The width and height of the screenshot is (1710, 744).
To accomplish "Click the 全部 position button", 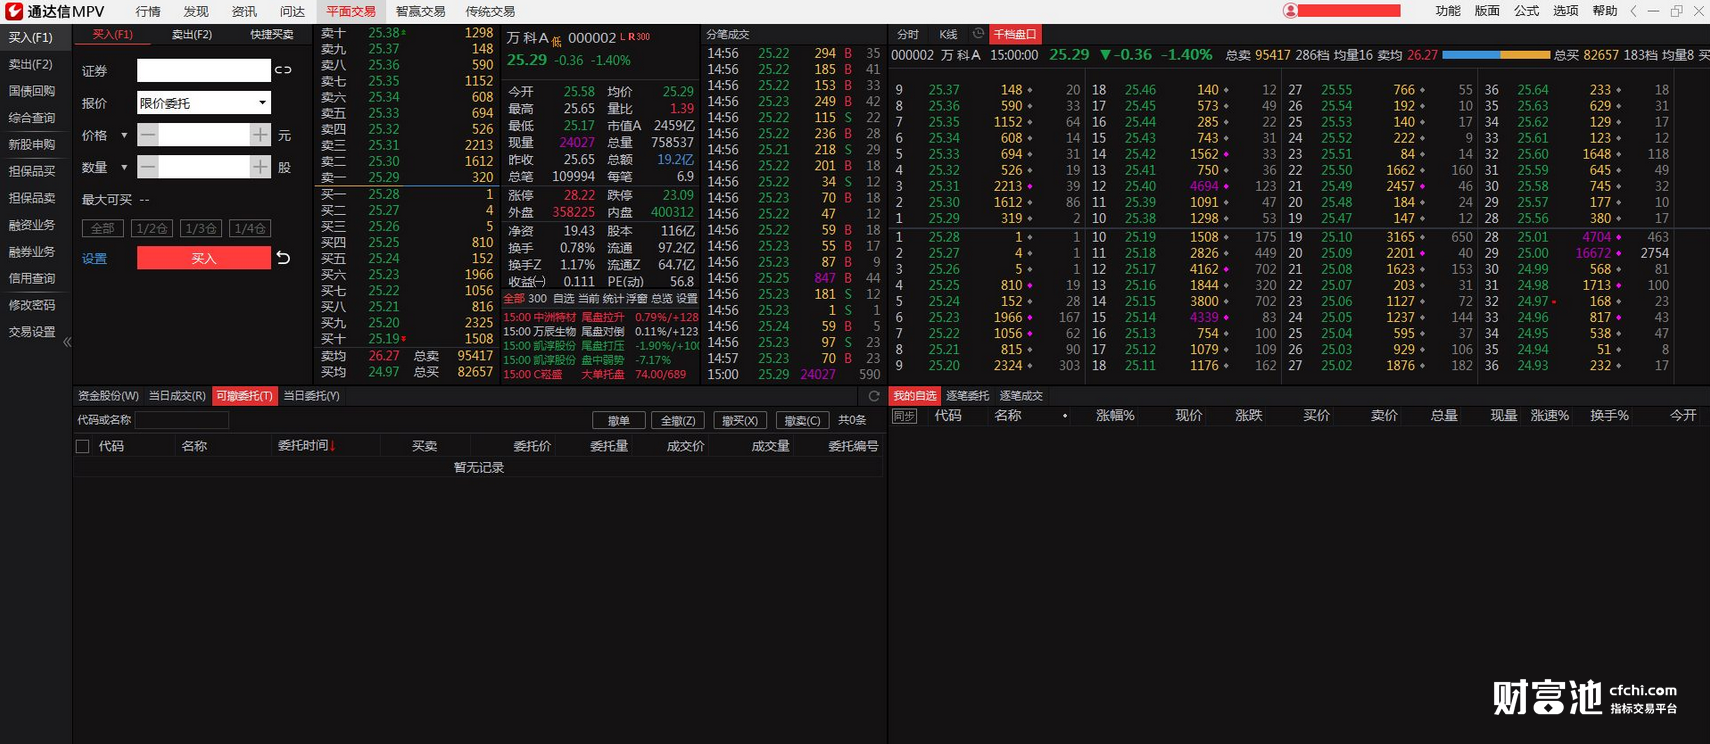I will click(102, 228).
